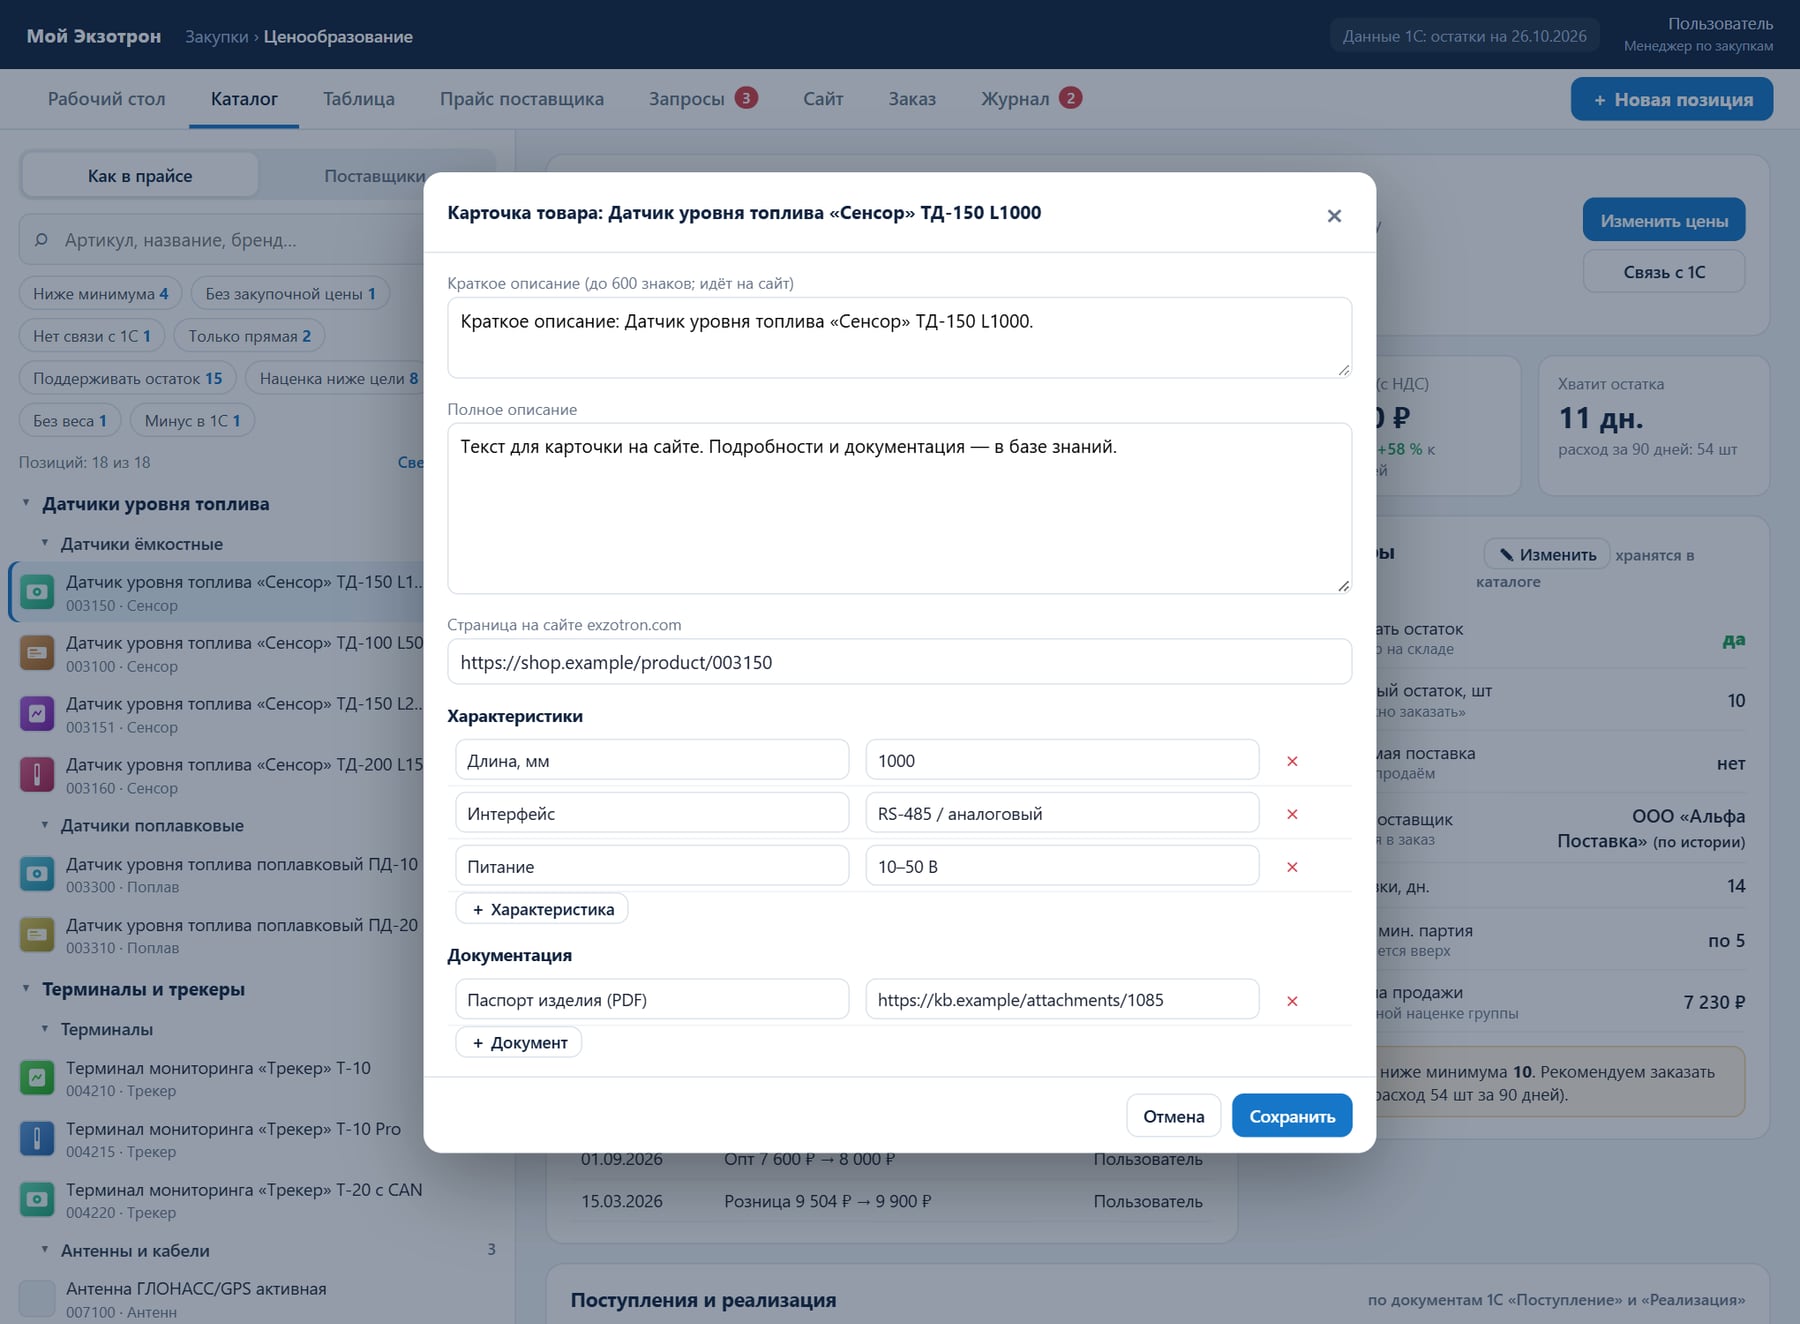Image resolution: width=1800 pixels, height=1324 pixels.
Task: Click icon of поплавковый ПД-10 row
Action: [x=37, y=874]
